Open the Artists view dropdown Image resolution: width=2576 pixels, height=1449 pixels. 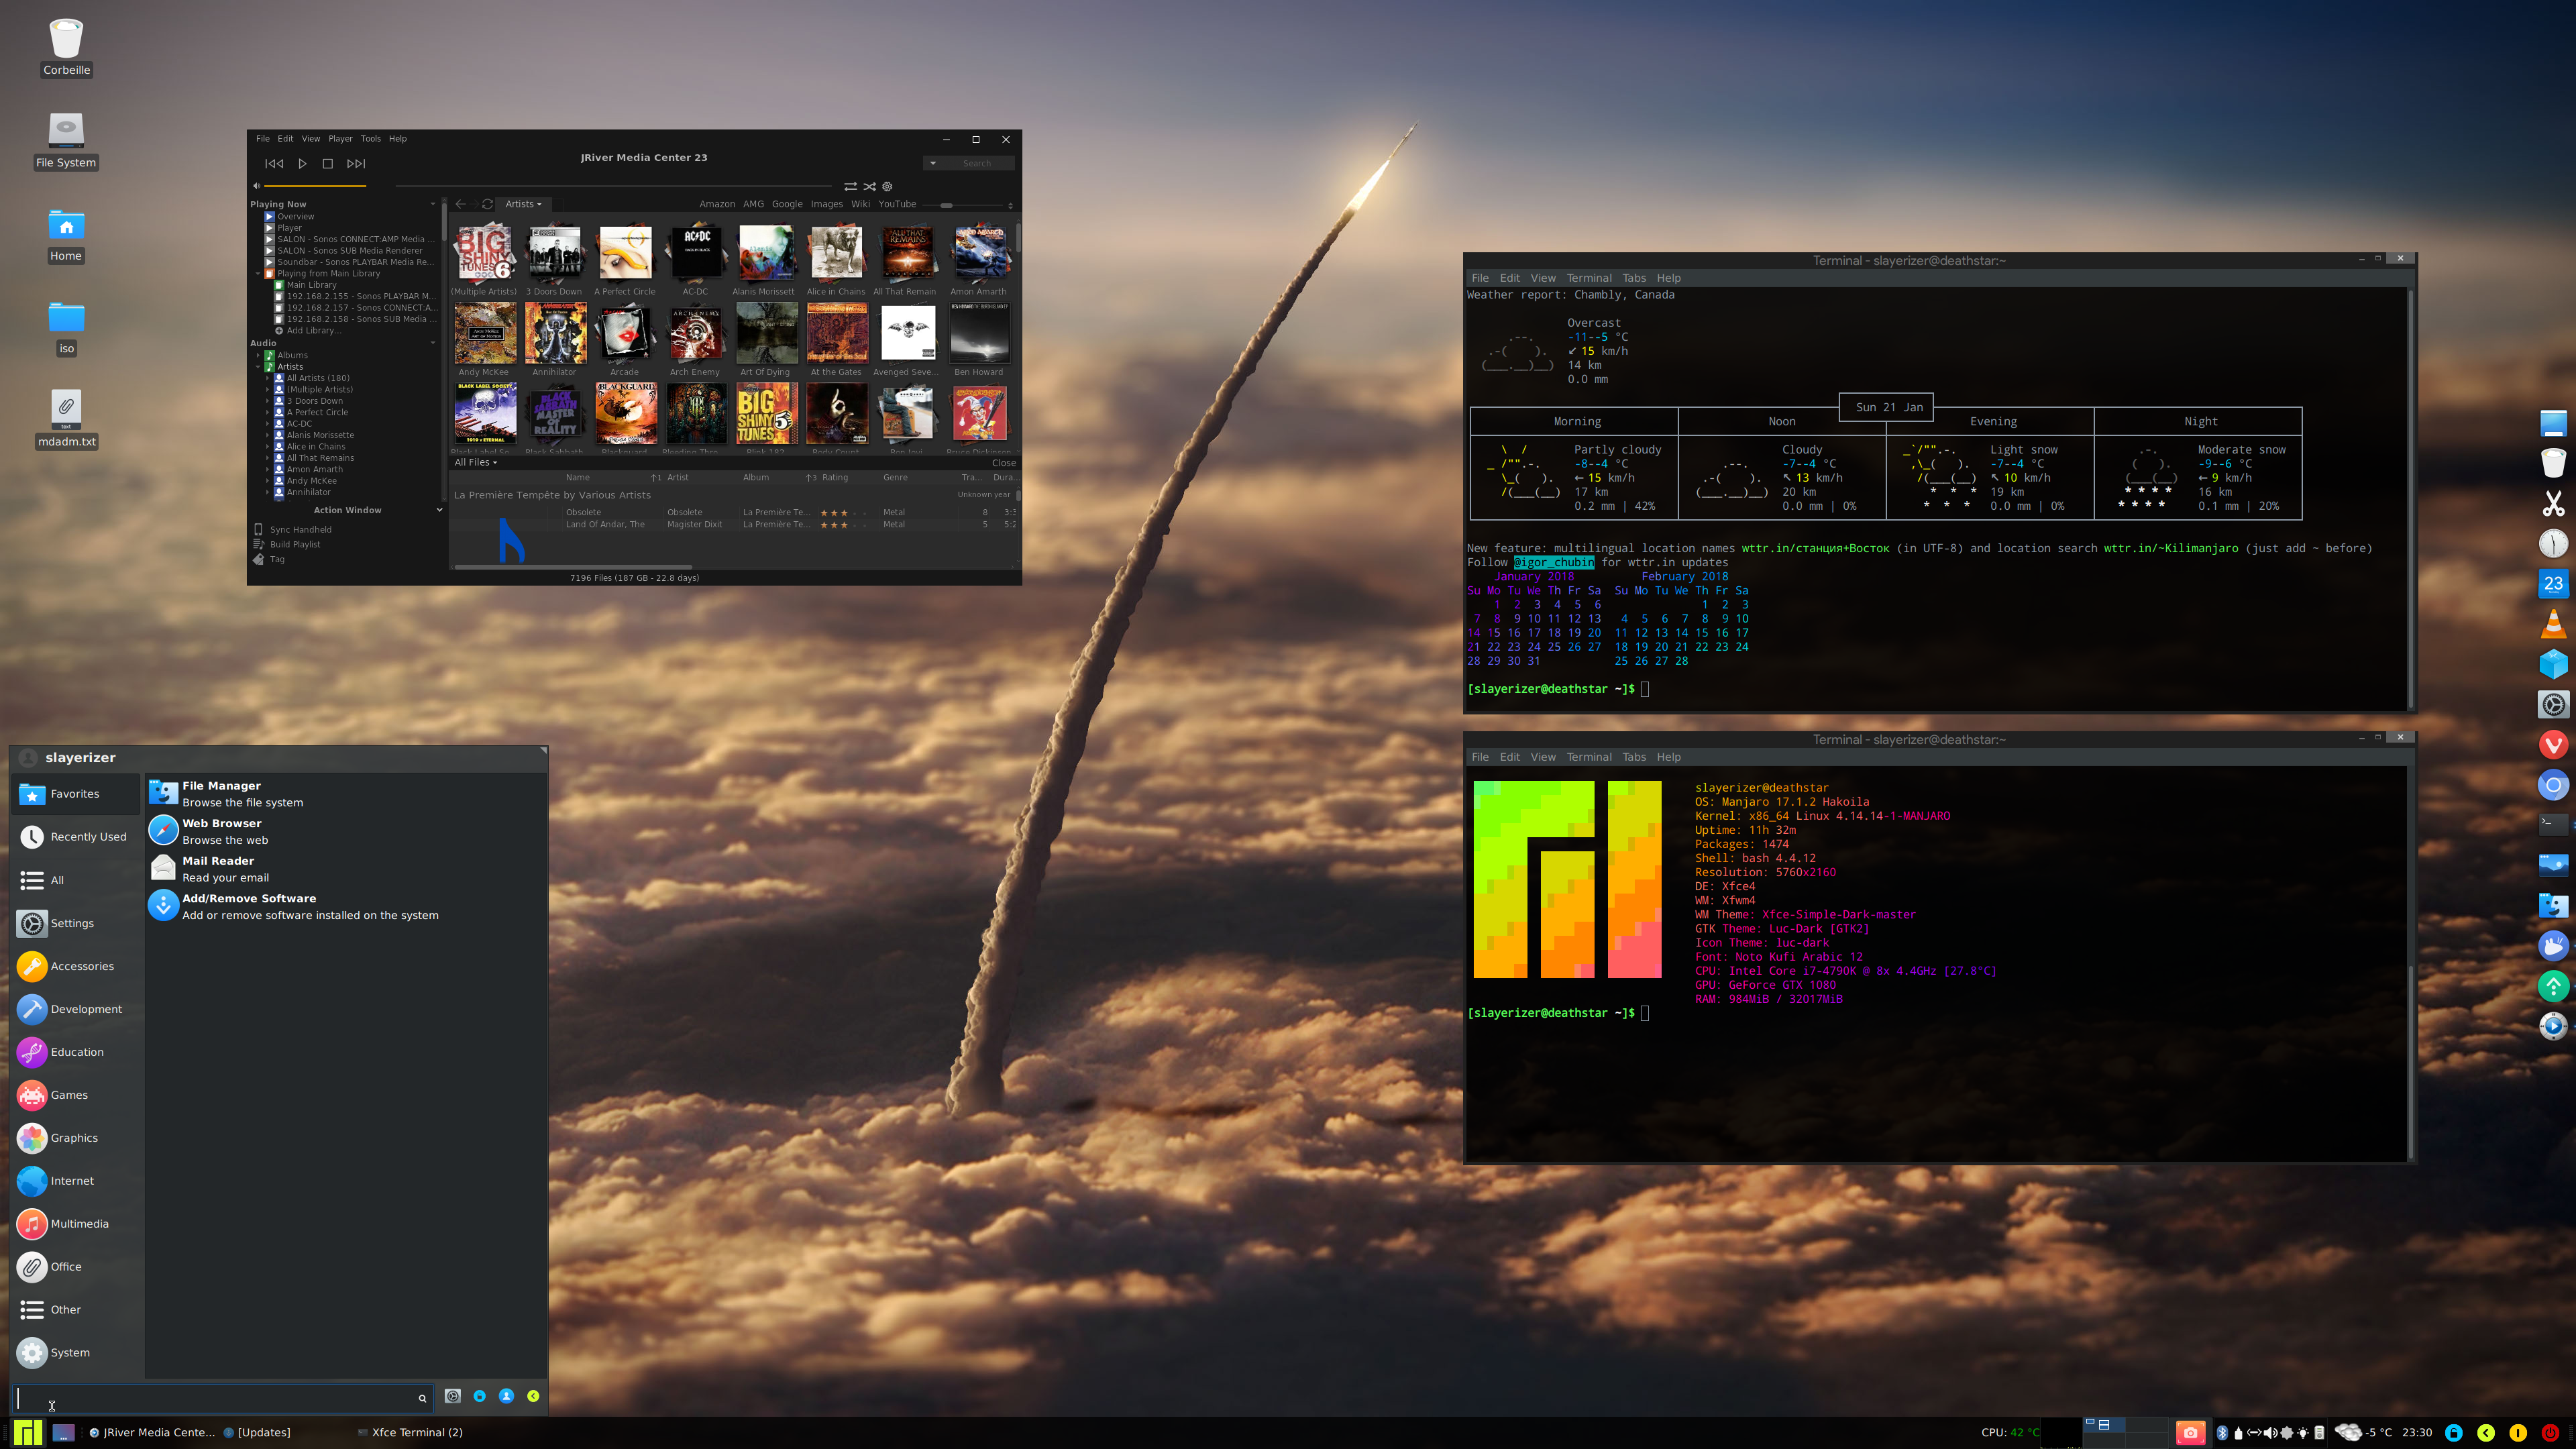tap(523, 204)
